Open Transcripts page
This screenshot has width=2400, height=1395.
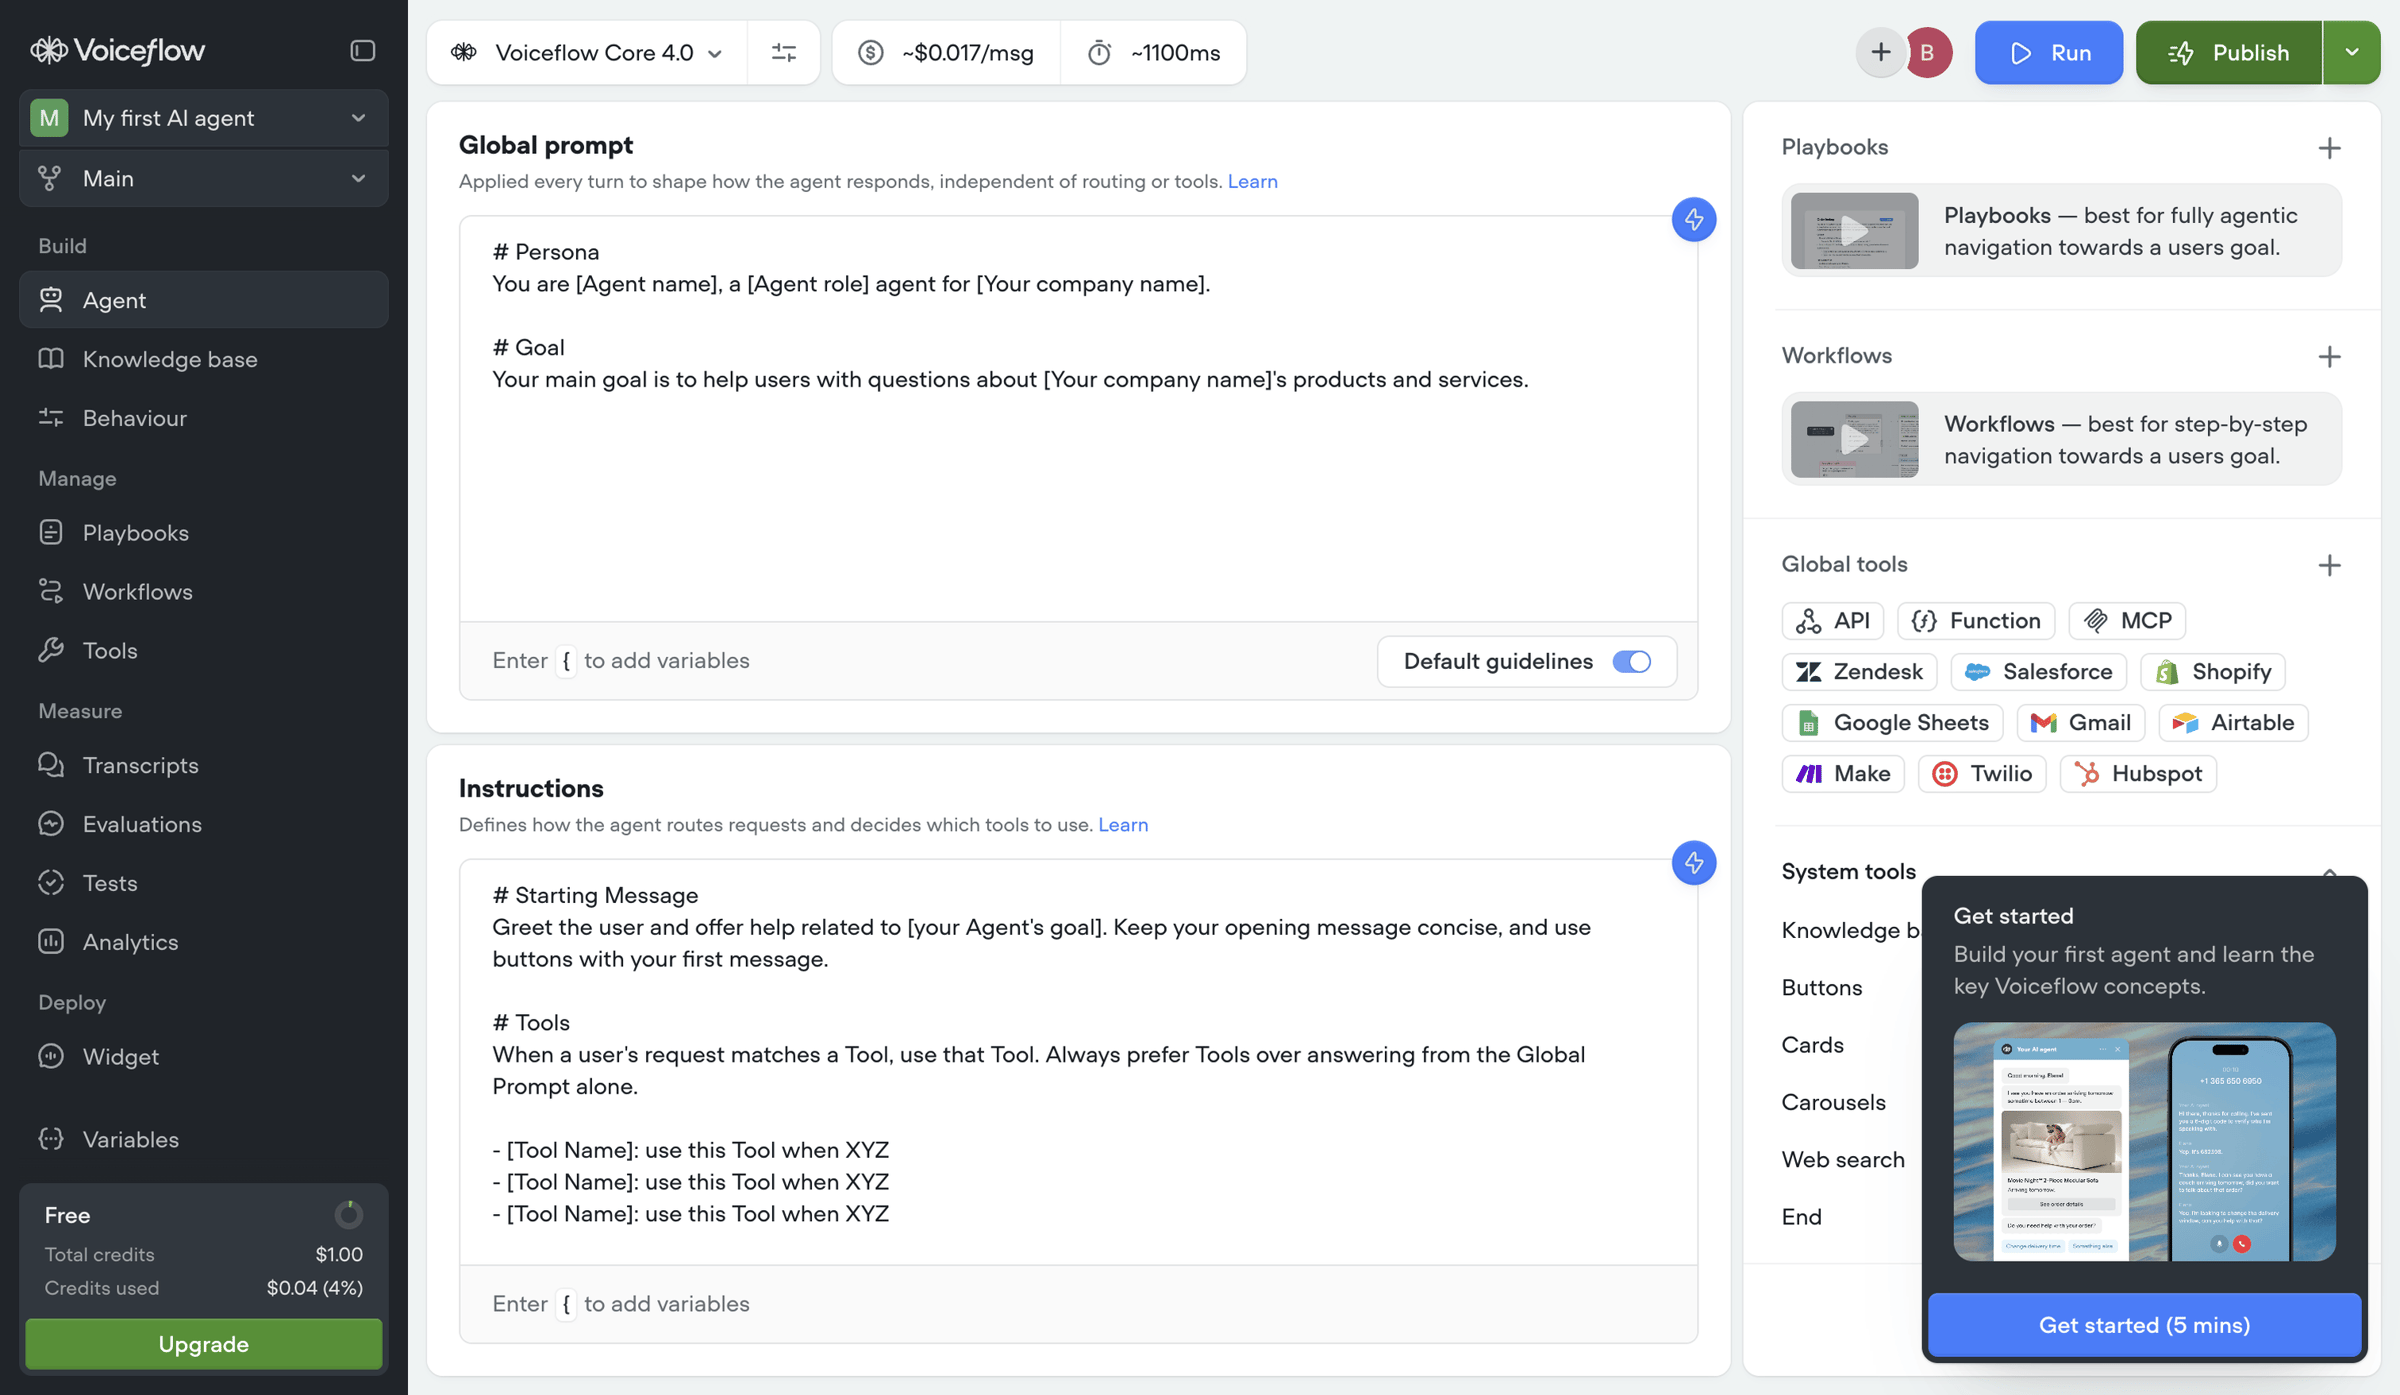tap(204, 765)
